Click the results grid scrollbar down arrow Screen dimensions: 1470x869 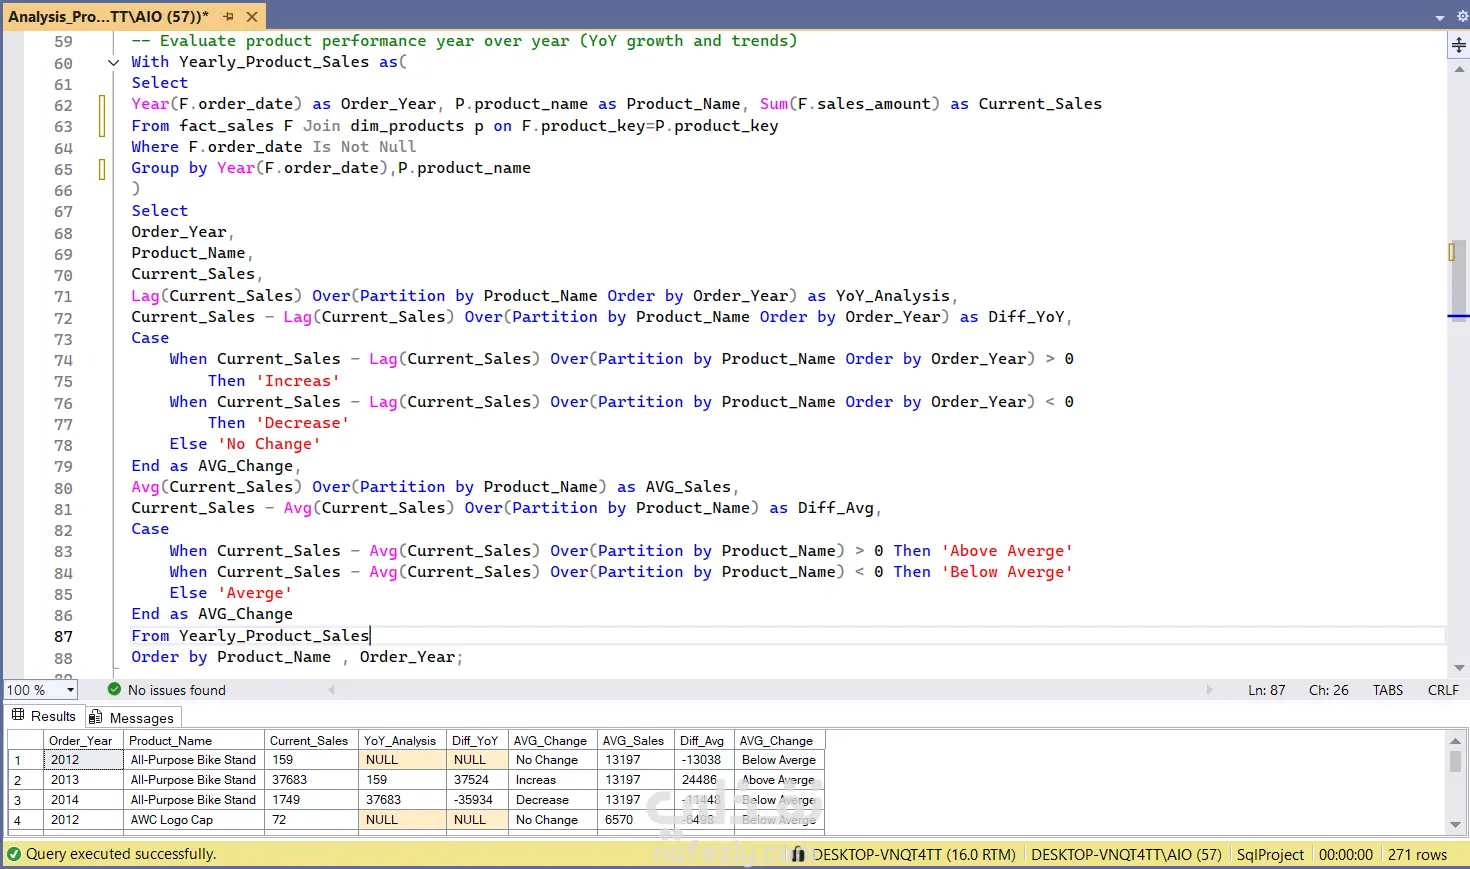tap(1455, 825)
